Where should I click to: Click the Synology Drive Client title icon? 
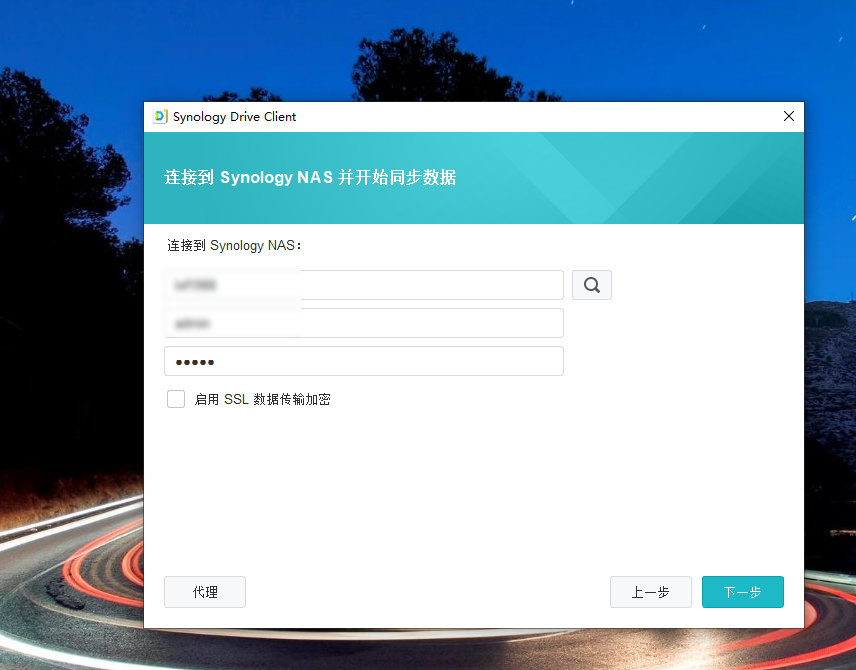click(160, 116)
